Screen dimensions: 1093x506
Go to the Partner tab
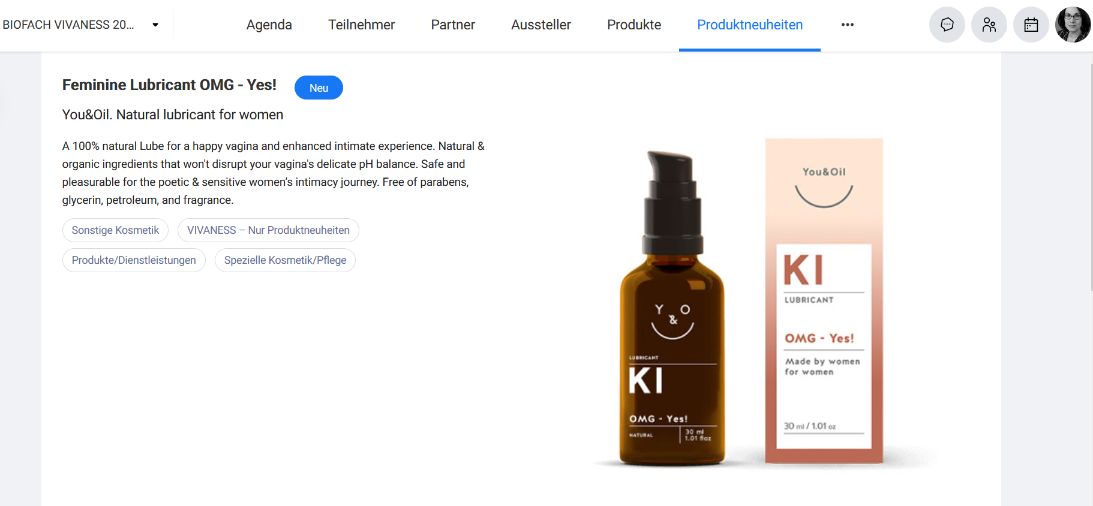pos(453,24)
